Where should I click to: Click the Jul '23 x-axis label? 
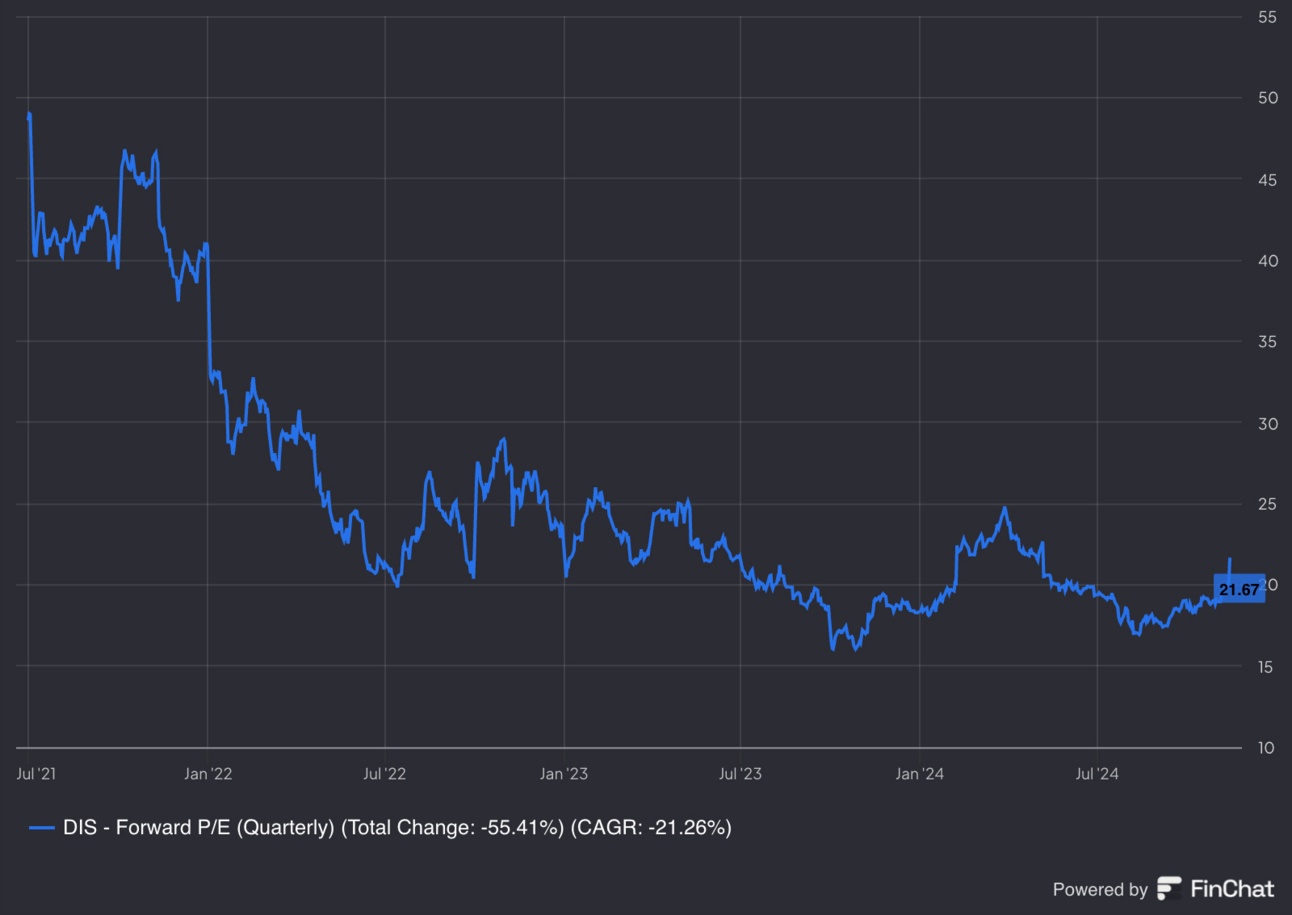pyautogui.click(x=741, y=773)
